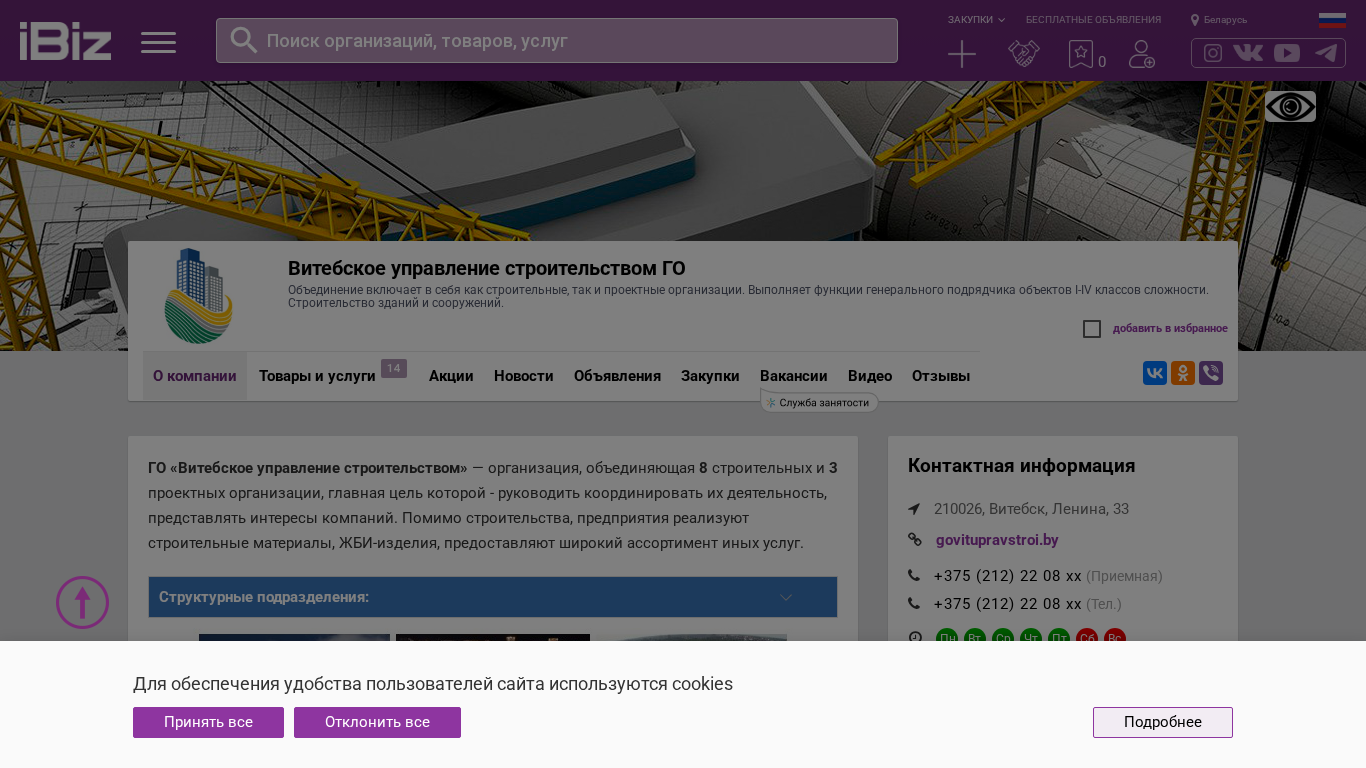Viewport: 1366px width, 768px height.
Task: Open the 'Товары и услуги' tab
Action: point(317,376)
